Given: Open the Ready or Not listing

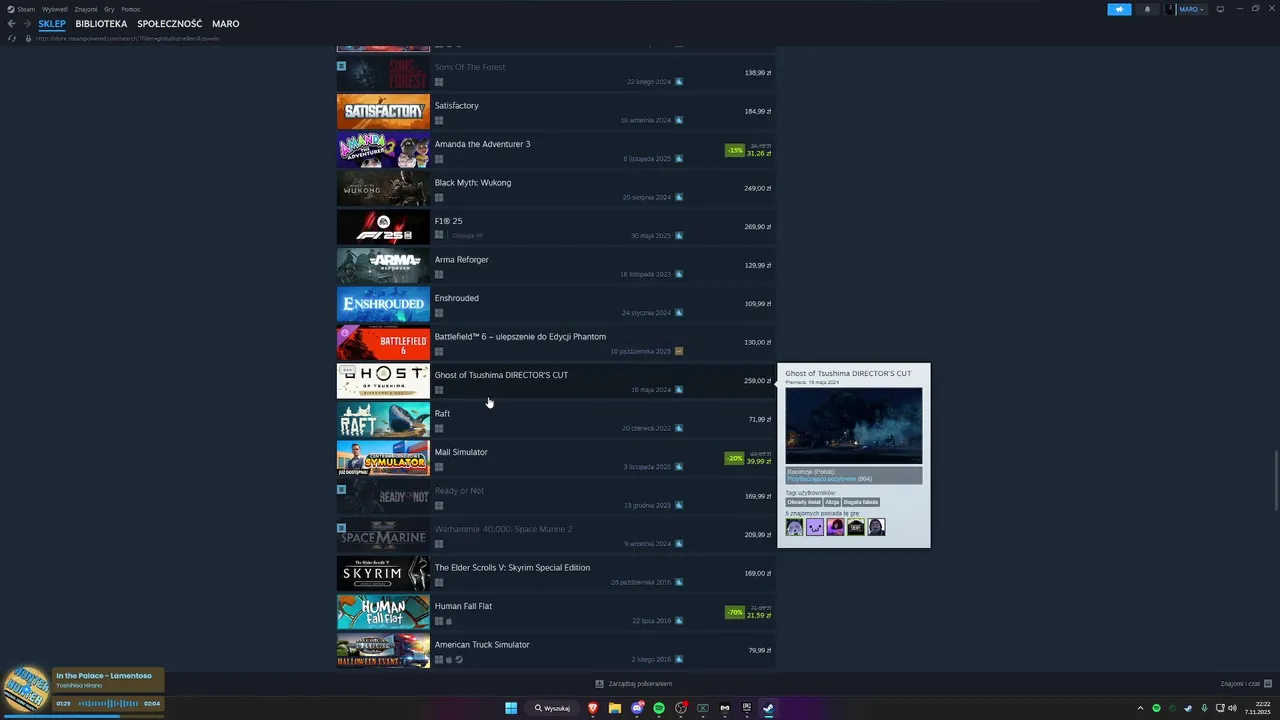Looking at the screenshot, I should (x=556, y=497).
